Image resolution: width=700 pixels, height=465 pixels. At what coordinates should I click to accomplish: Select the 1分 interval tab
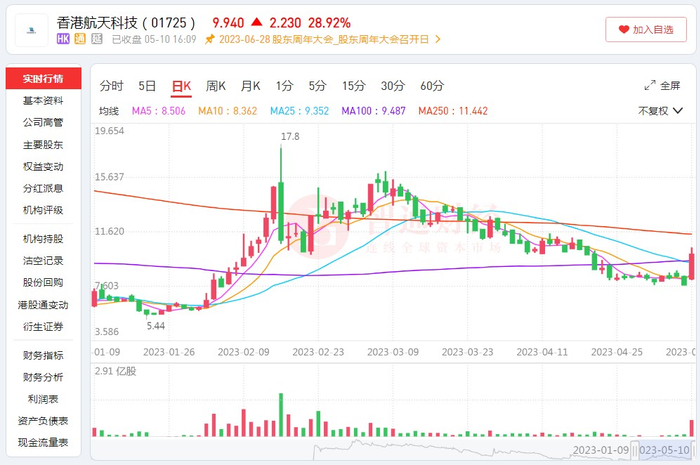(284, 85)
